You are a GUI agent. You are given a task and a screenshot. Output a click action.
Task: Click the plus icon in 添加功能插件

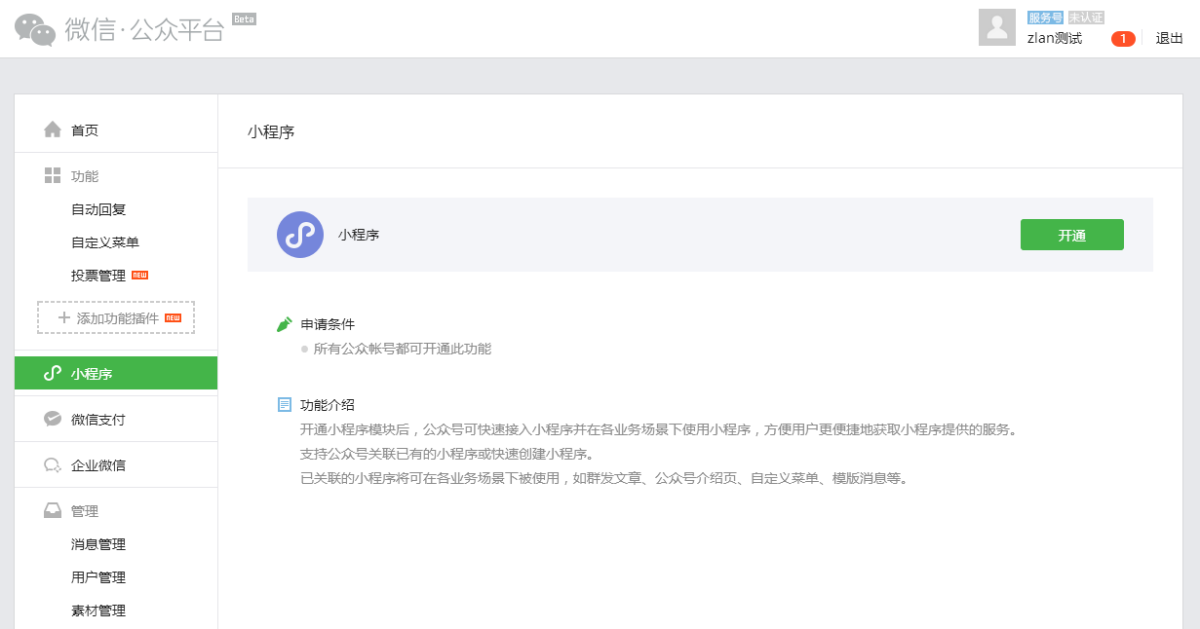[x=64, y=318]
